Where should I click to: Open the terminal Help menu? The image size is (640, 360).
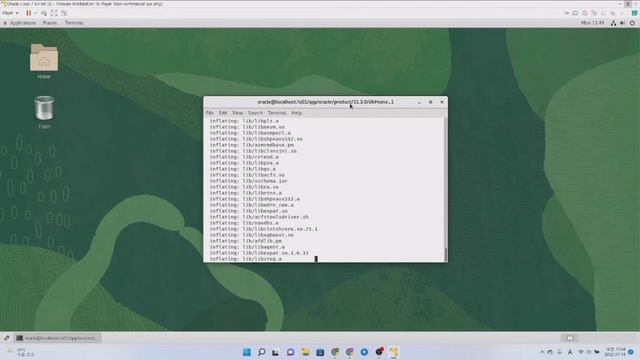pyautogui.click(x=296, y=113)
